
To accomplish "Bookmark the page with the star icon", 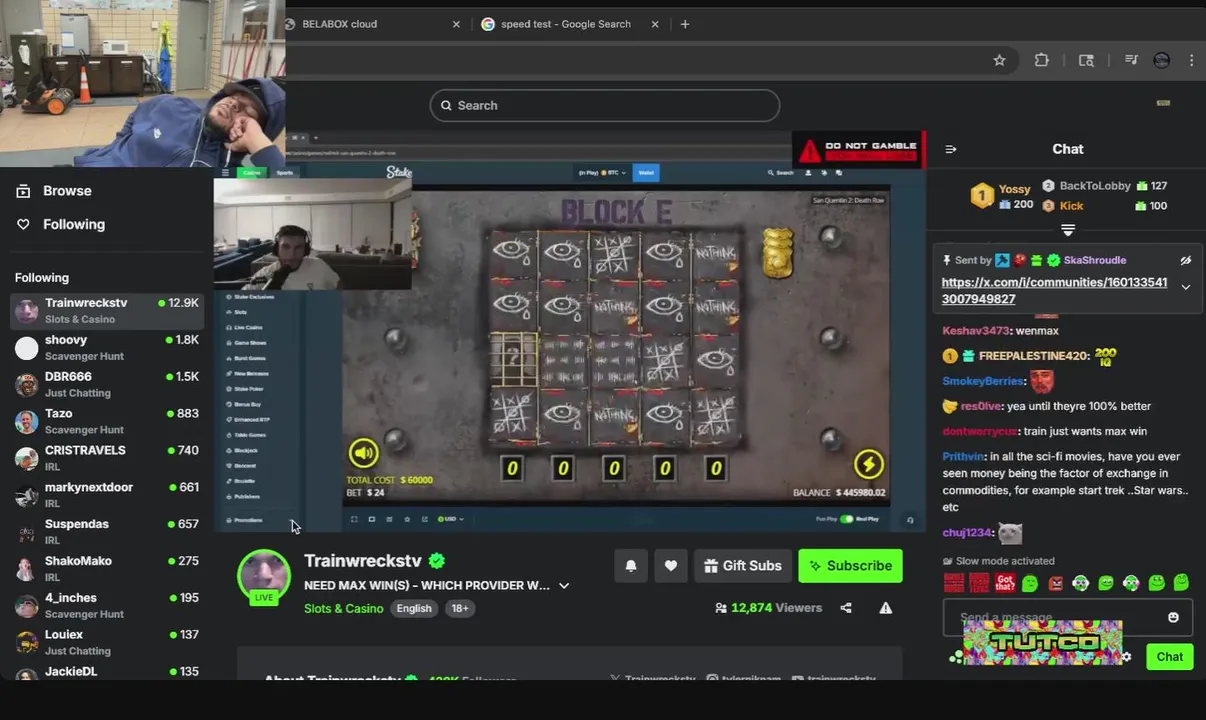I will (x=999, y=60).
